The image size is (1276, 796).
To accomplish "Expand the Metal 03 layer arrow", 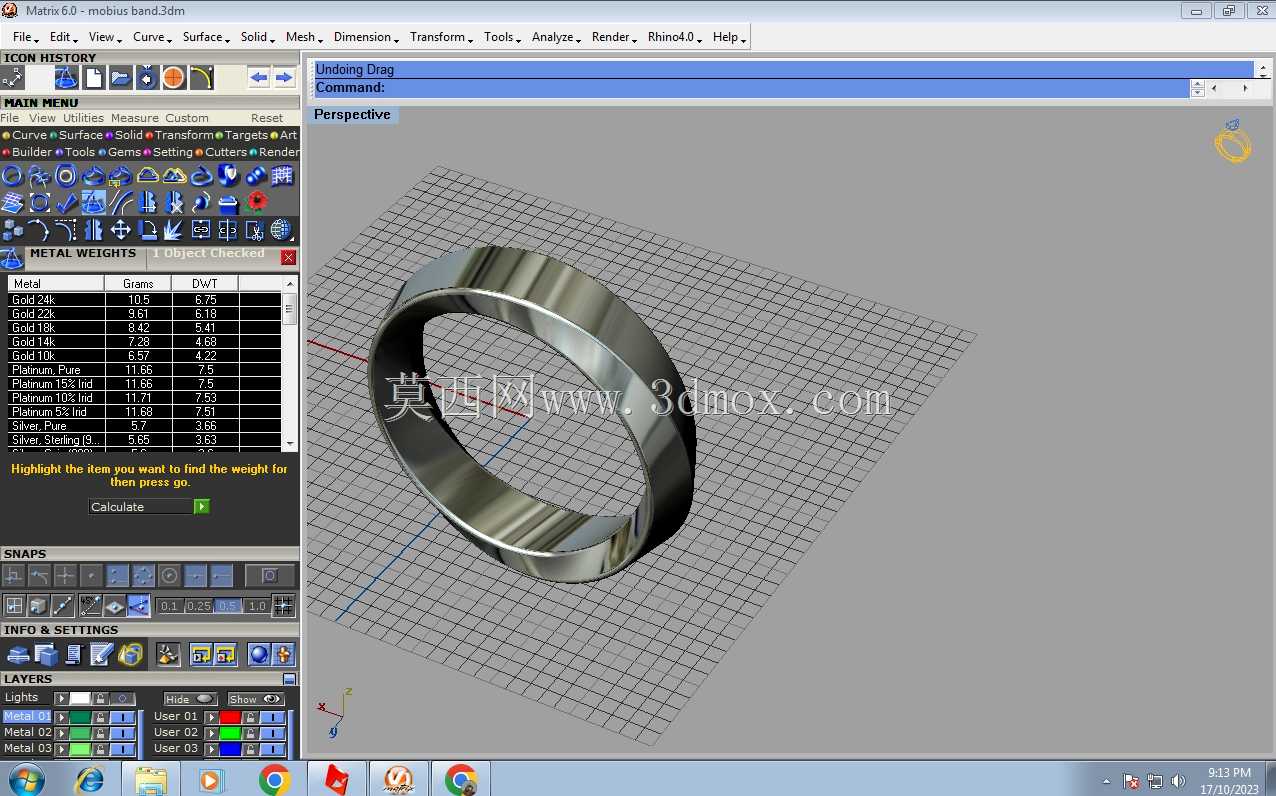I will (62, 749).
